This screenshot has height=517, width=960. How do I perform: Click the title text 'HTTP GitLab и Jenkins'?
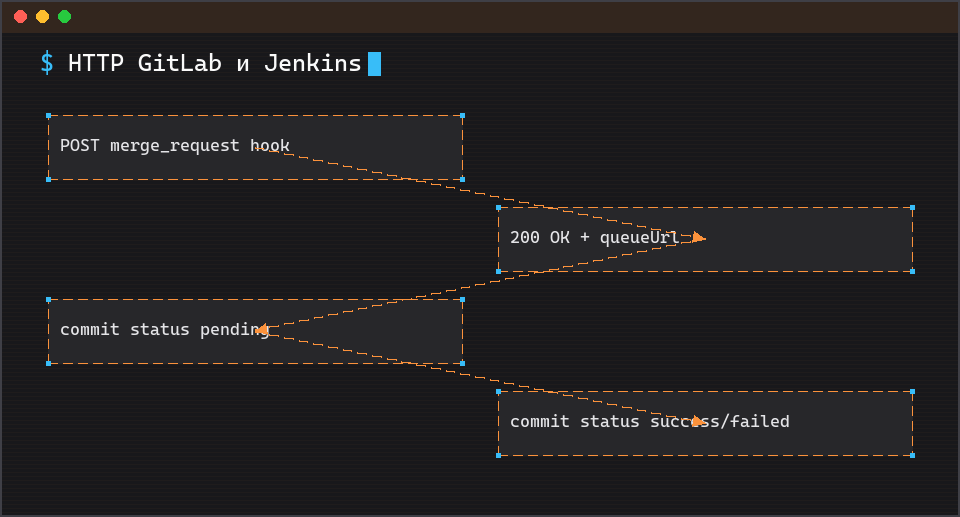tap(214, 63)
